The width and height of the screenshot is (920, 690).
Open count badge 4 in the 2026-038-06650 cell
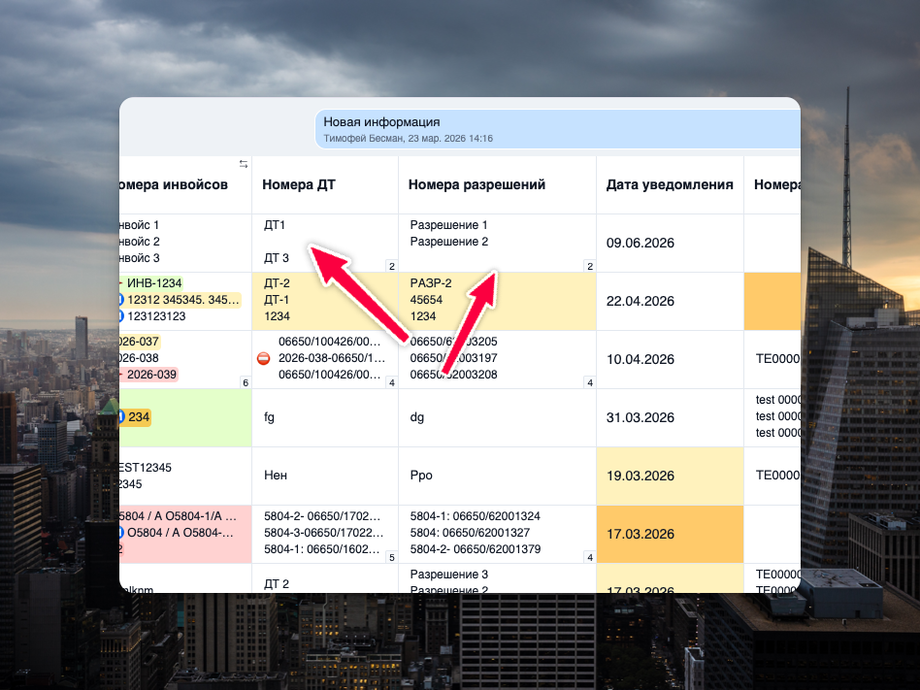tap(391, 383)
